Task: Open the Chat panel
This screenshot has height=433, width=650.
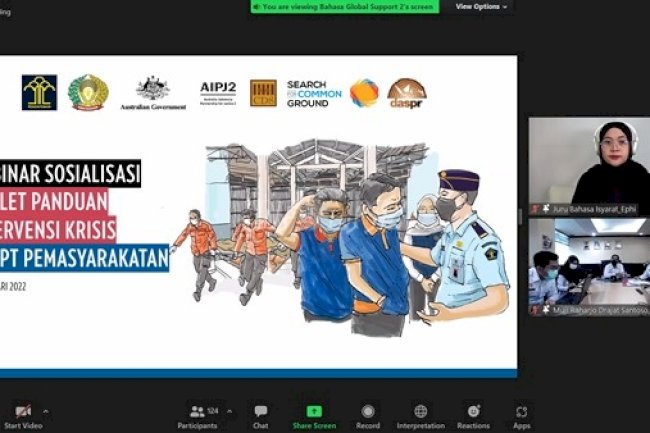Action: coord(260,415)
